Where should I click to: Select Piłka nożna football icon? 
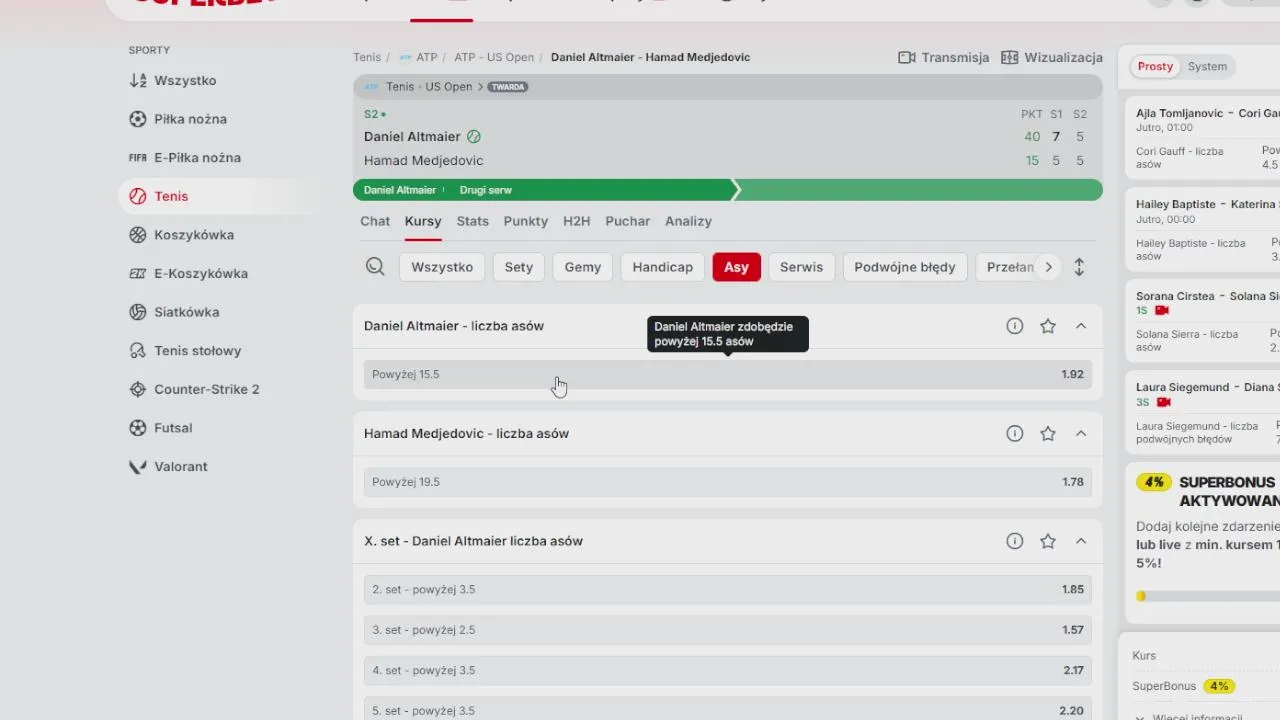tap(138, 119)
